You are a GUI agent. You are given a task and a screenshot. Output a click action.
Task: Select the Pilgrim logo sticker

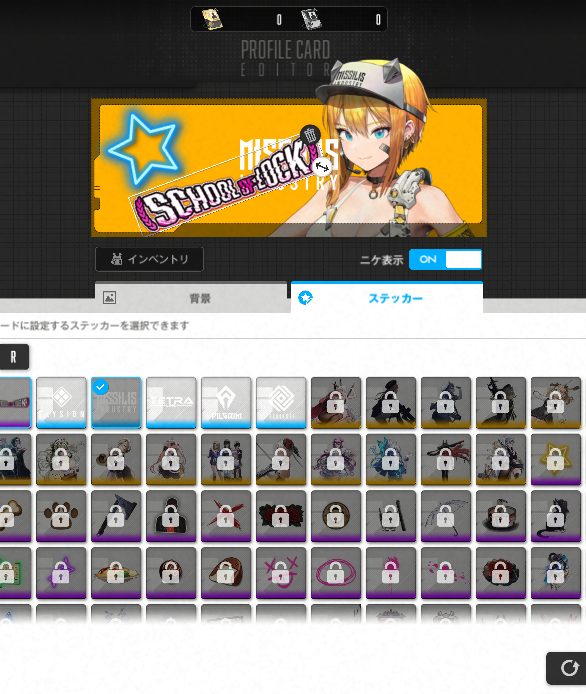point(226,403)
